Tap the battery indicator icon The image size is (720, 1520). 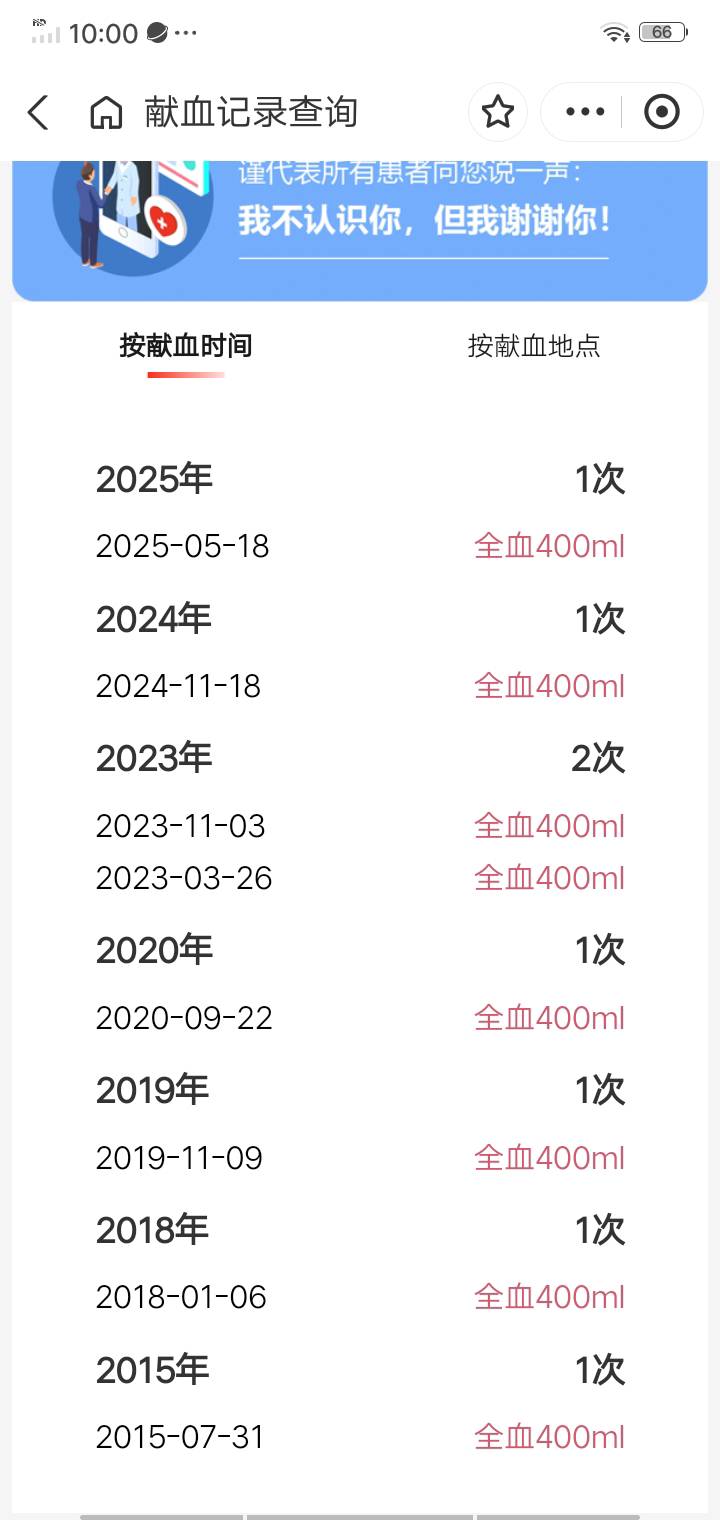[x=662, y=33]
